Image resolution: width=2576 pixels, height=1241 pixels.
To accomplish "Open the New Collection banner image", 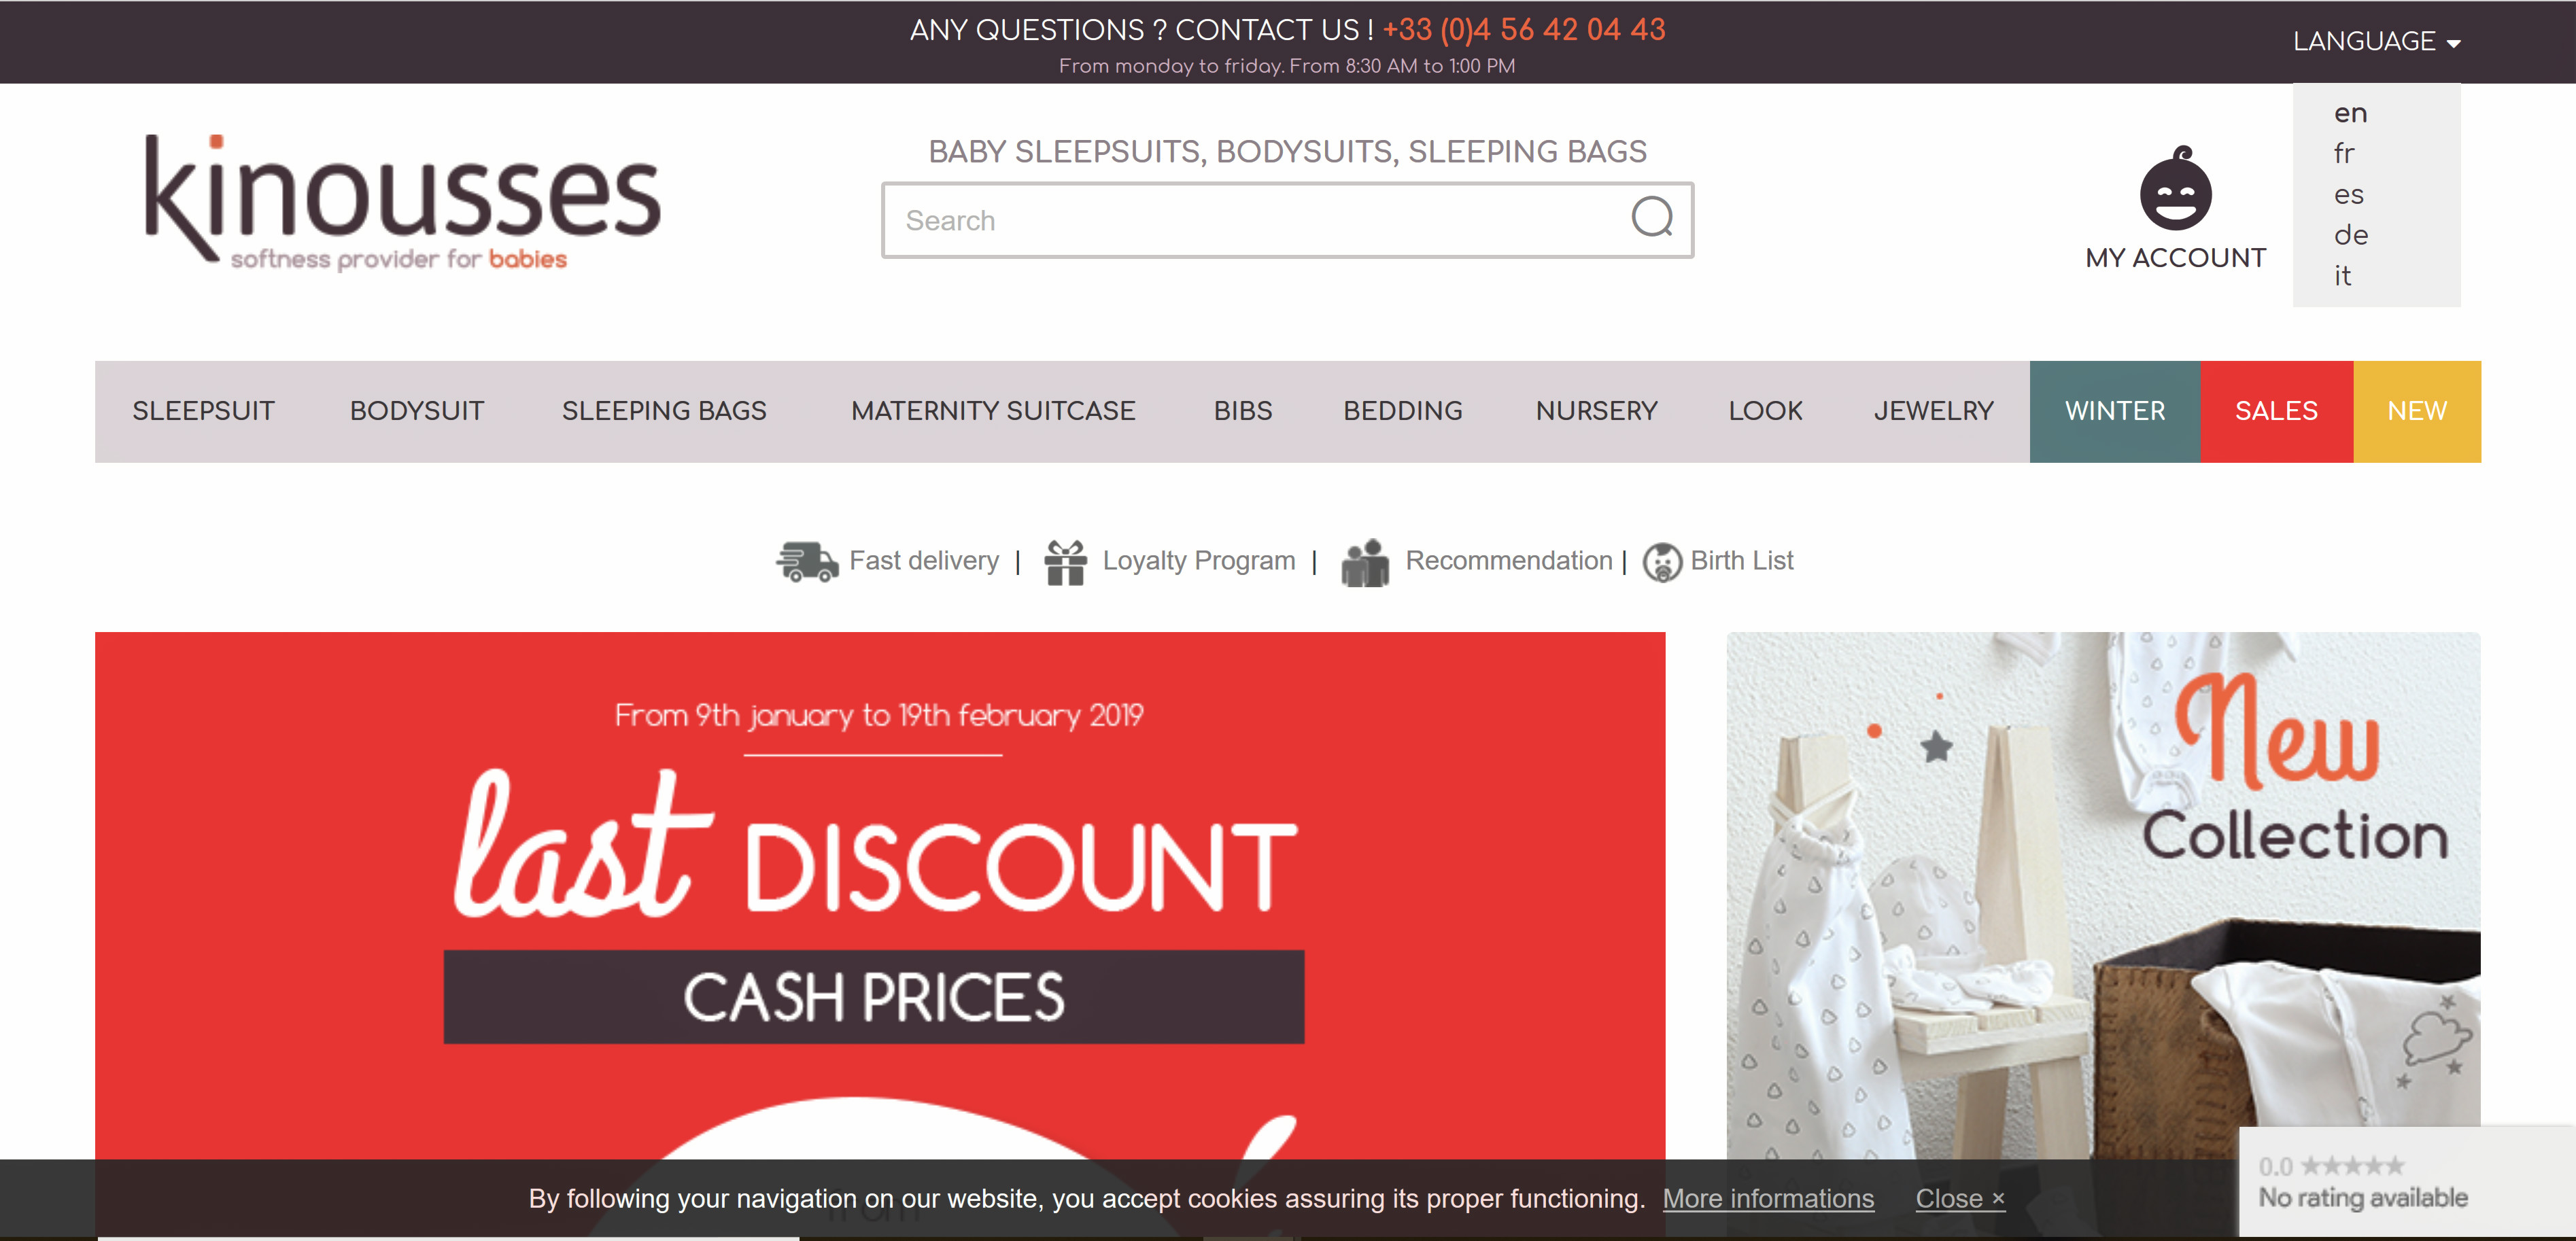I will pyautogui.click(x=2103, y=895).
